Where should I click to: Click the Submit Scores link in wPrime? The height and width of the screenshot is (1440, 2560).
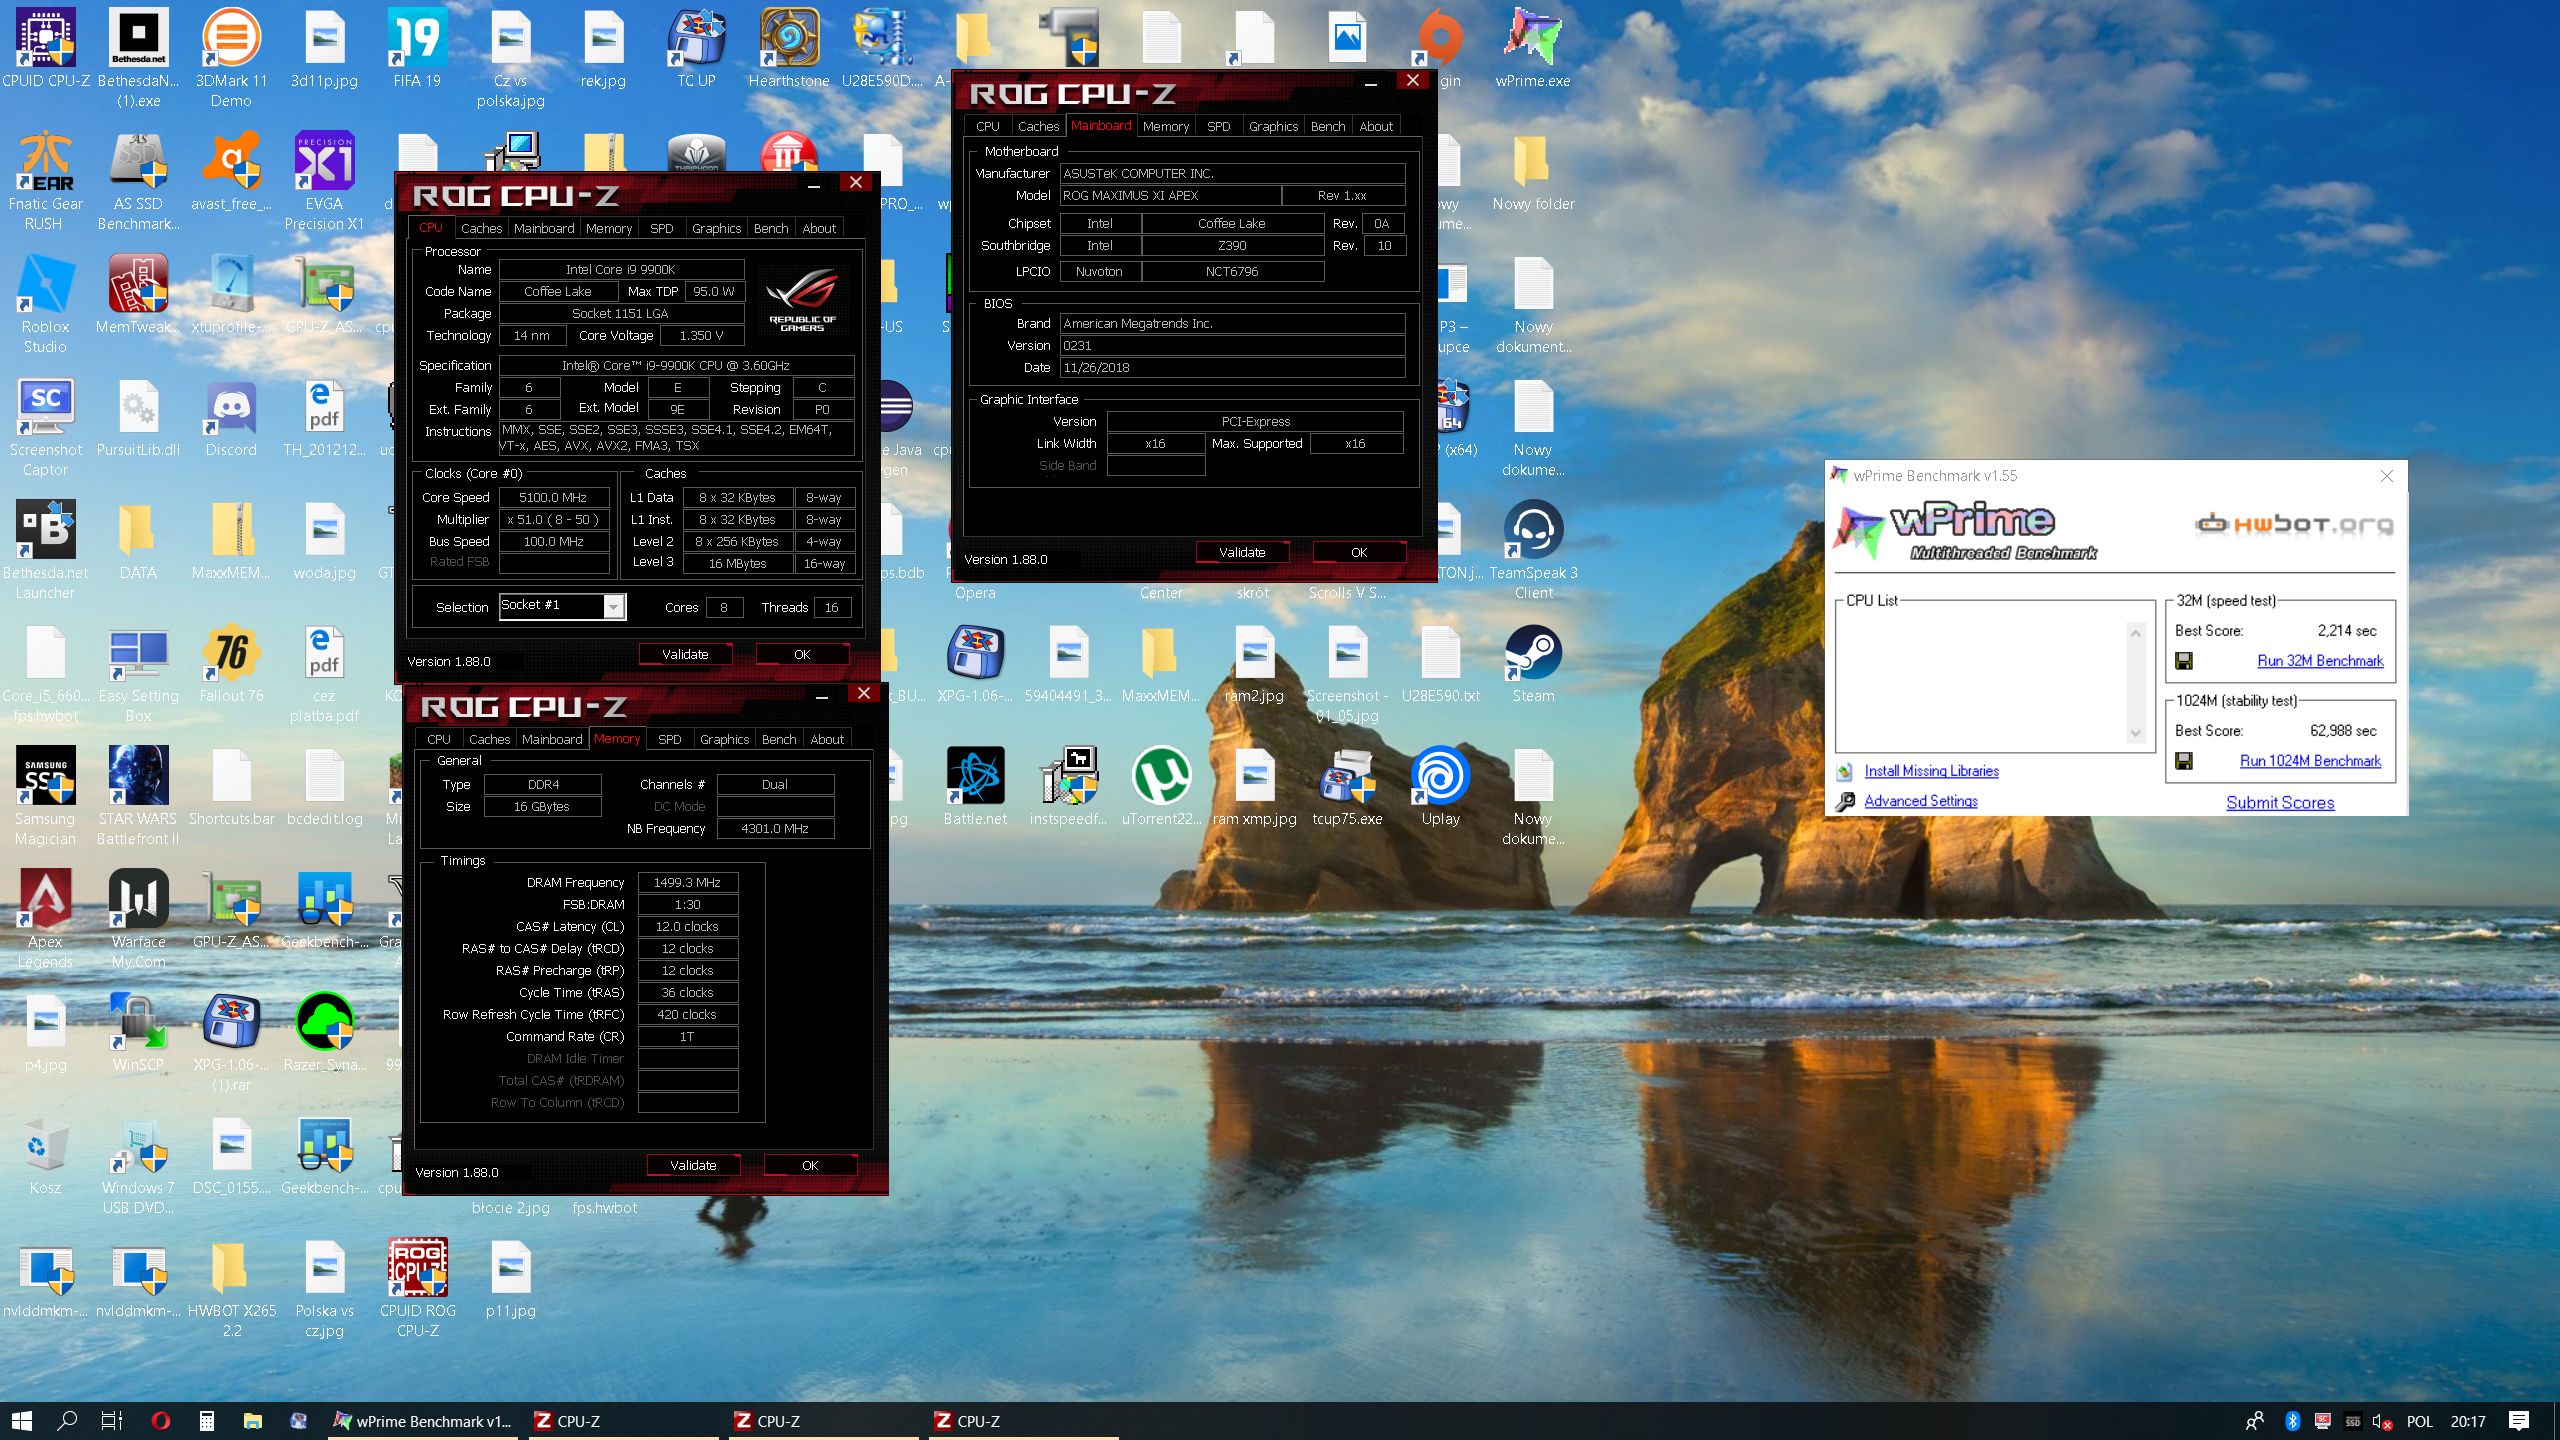point(2280,802)
